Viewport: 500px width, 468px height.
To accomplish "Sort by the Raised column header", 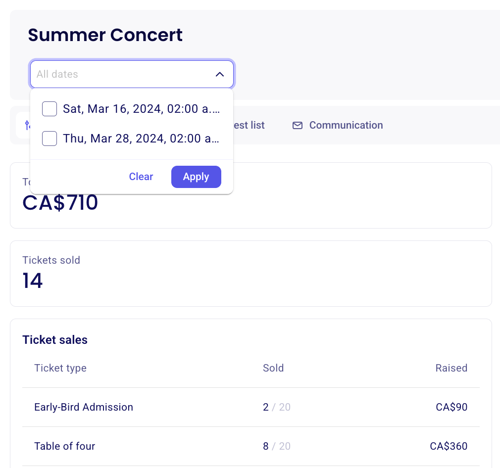I will 451,368.
